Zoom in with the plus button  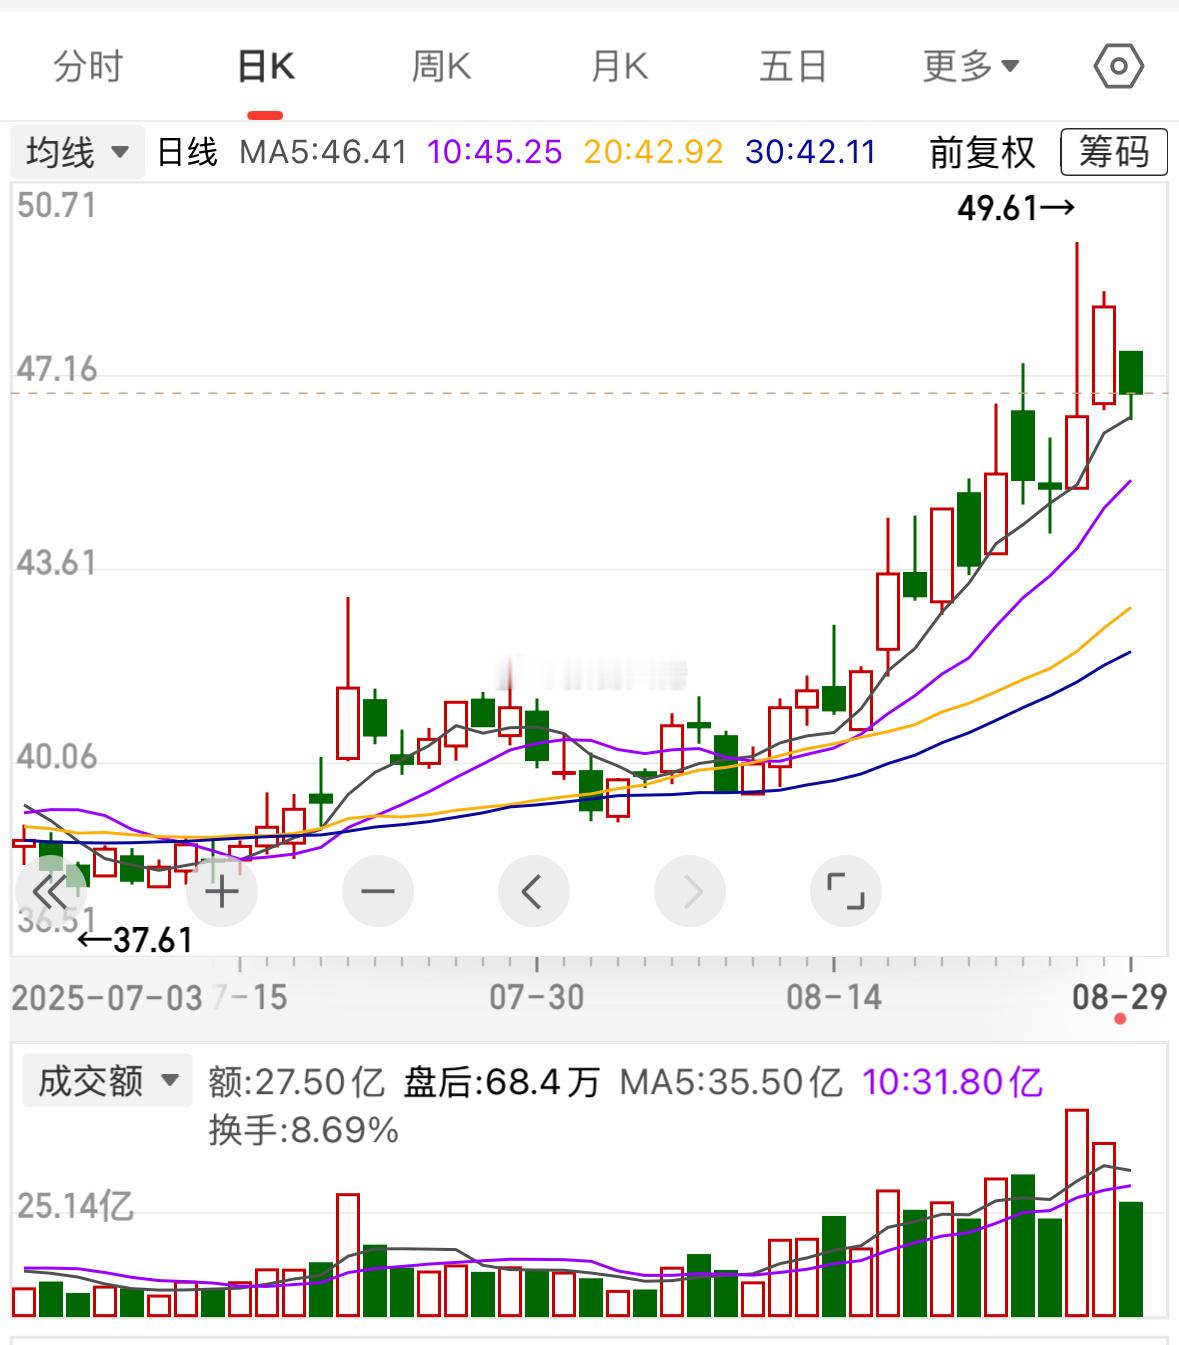click(x=221, y=891)
